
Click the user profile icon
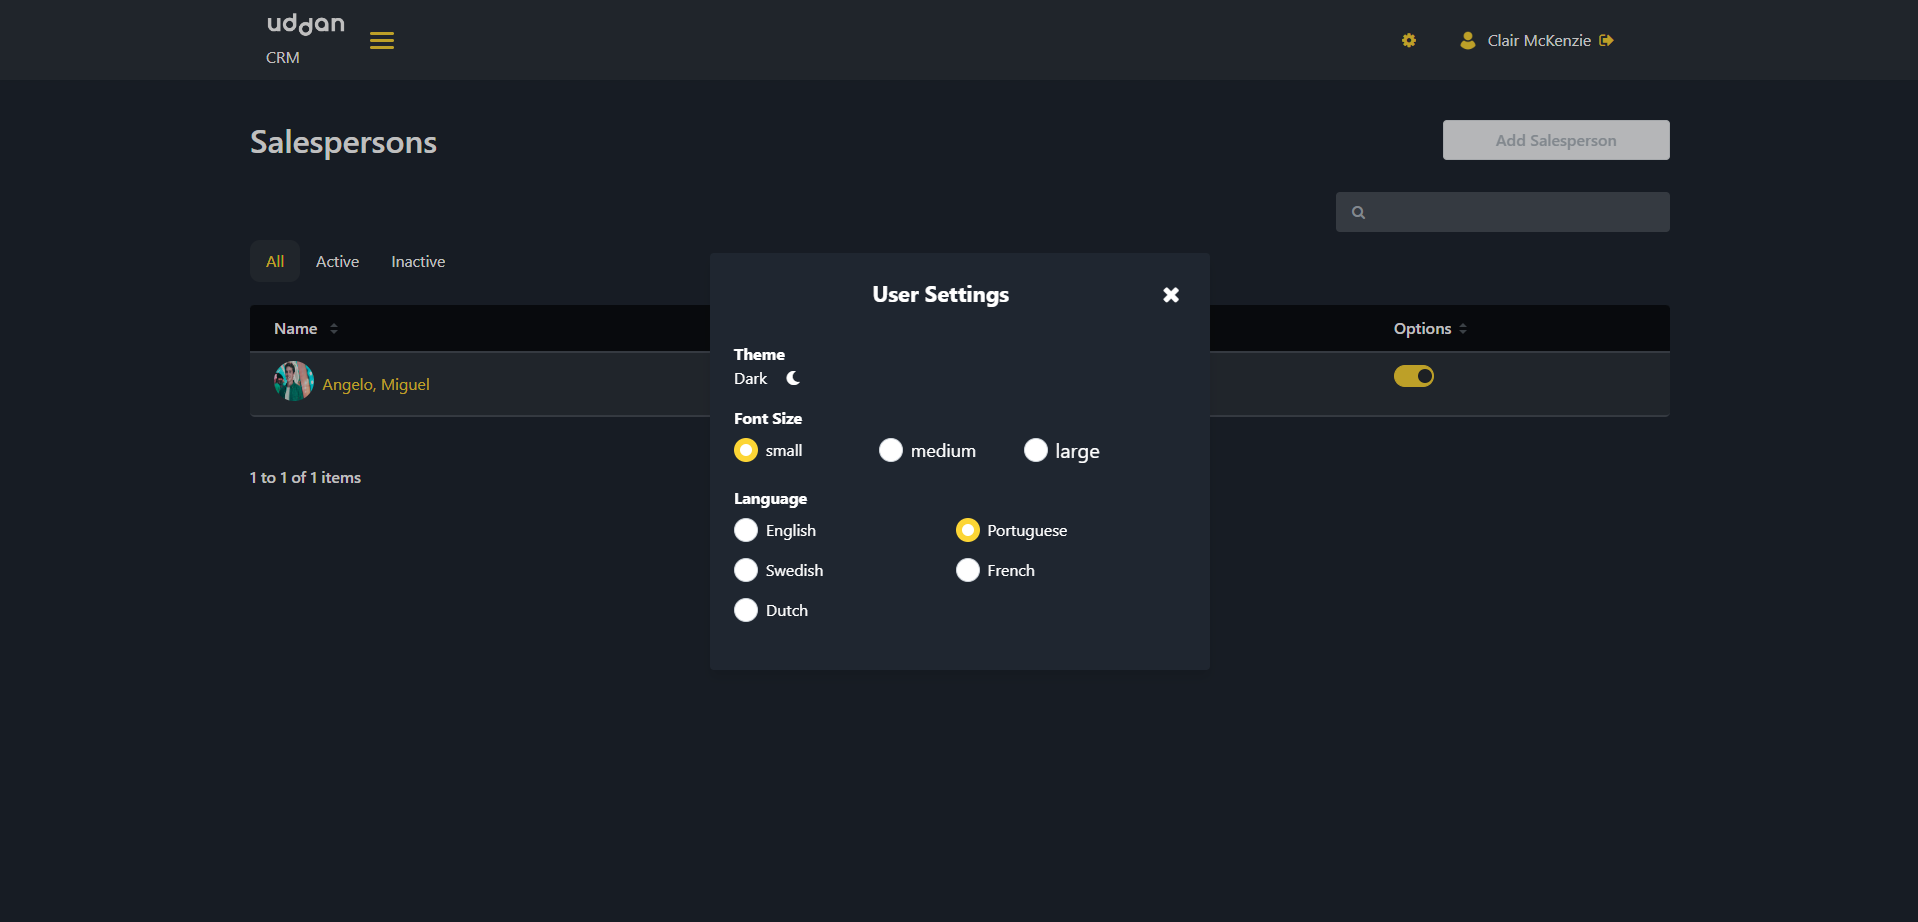pos(1467,41)
